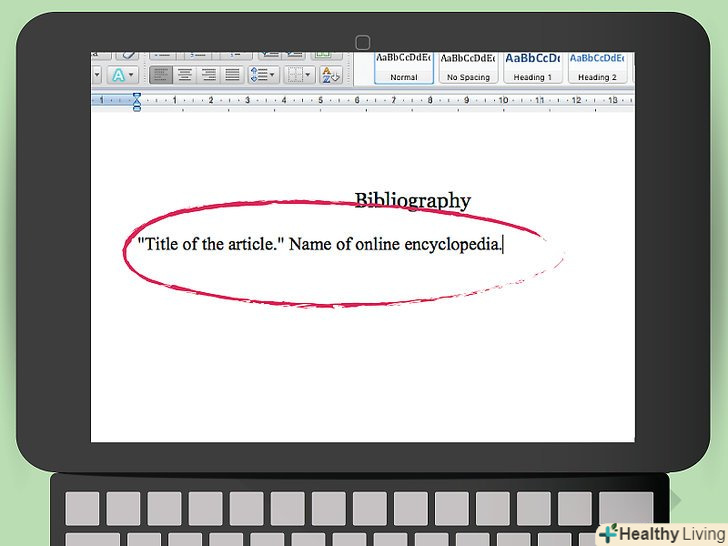Place cursor after 'Name of online encyclopedia.'
Viewport: 728px width, 546px height.
point(502,245)
